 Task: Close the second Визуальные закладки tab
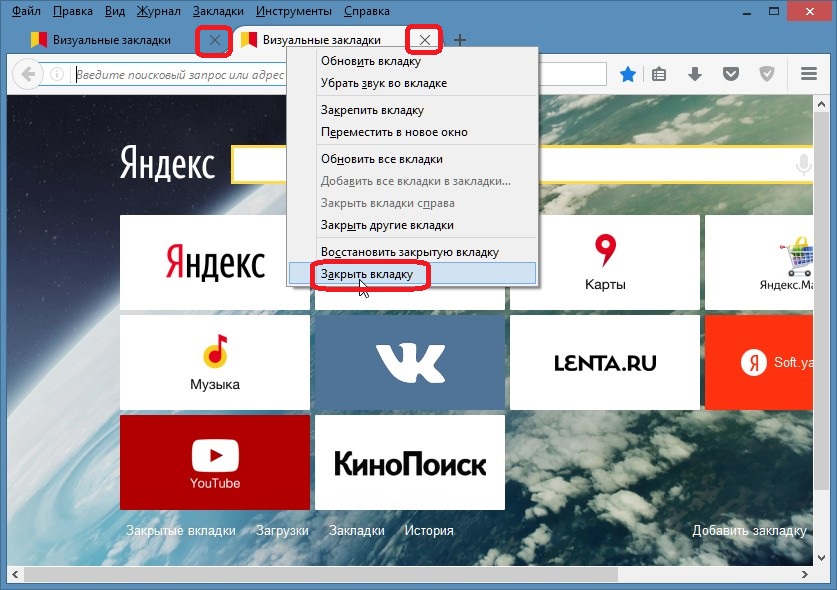coord(425,40)
